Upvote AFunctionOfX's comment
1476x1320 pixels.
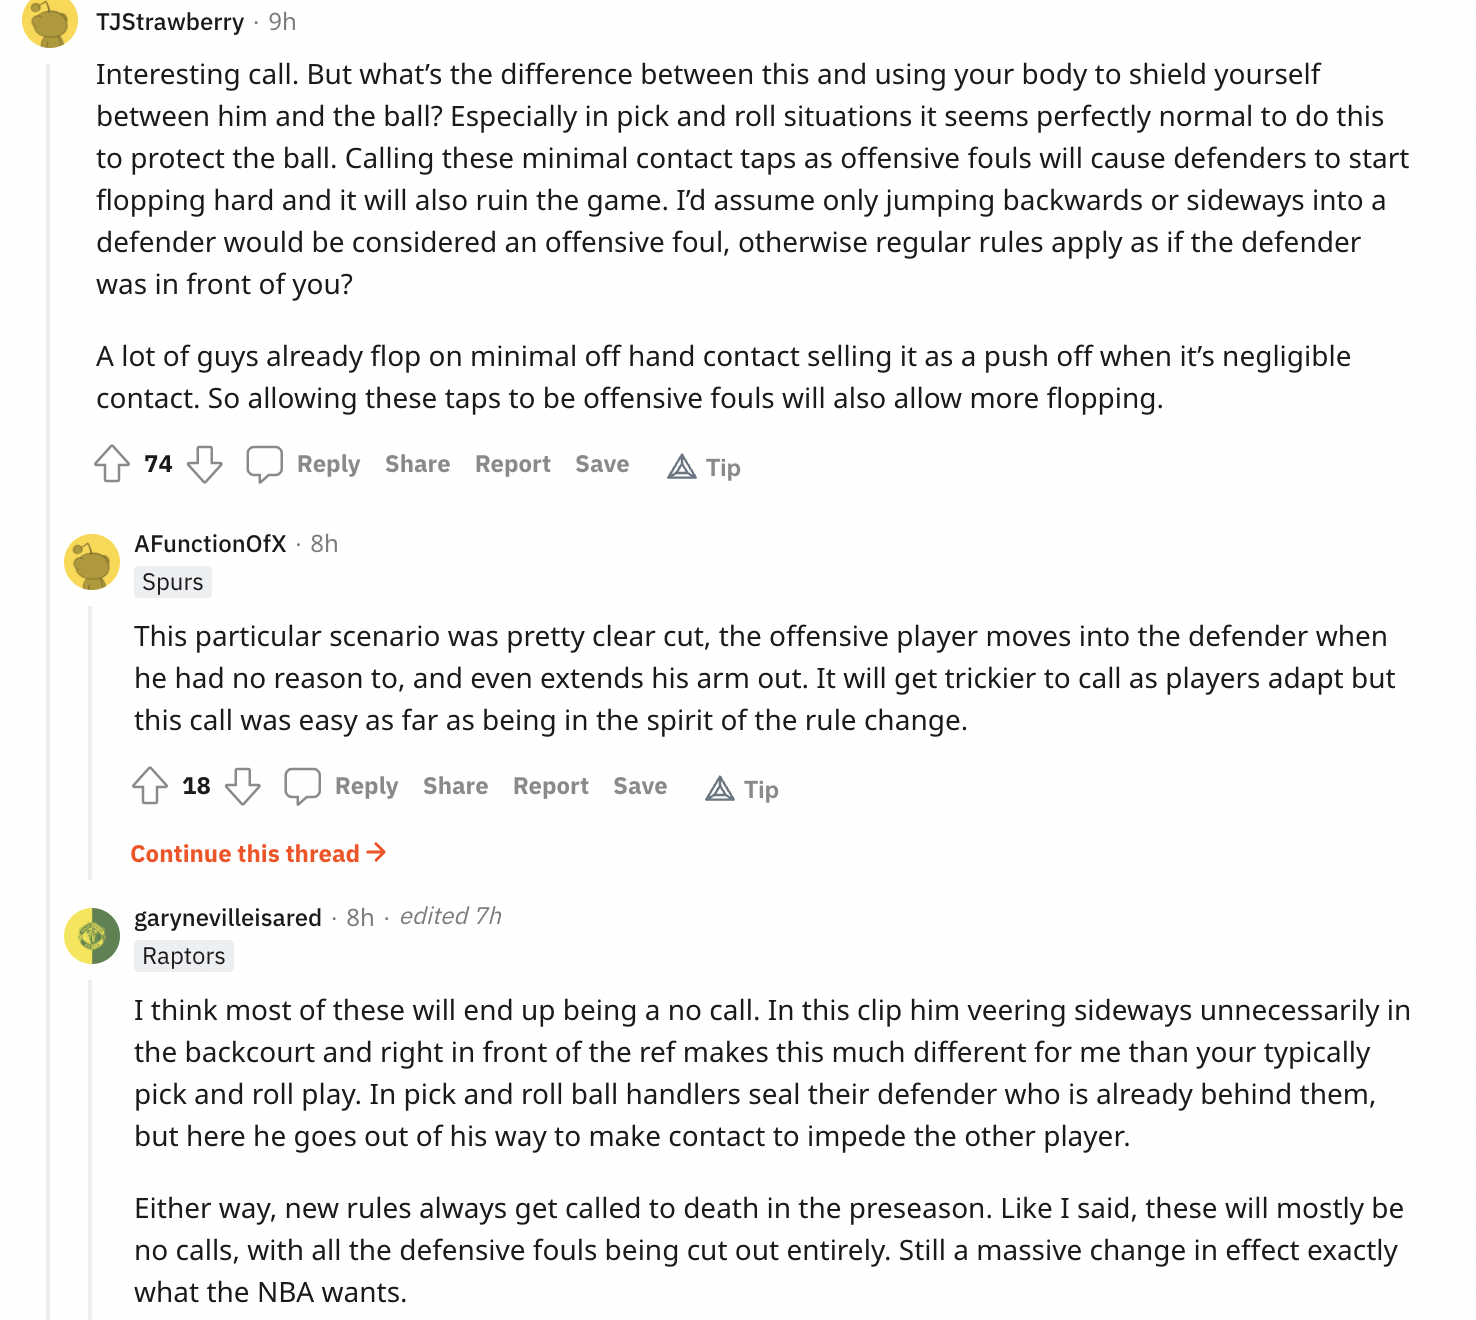150,786
